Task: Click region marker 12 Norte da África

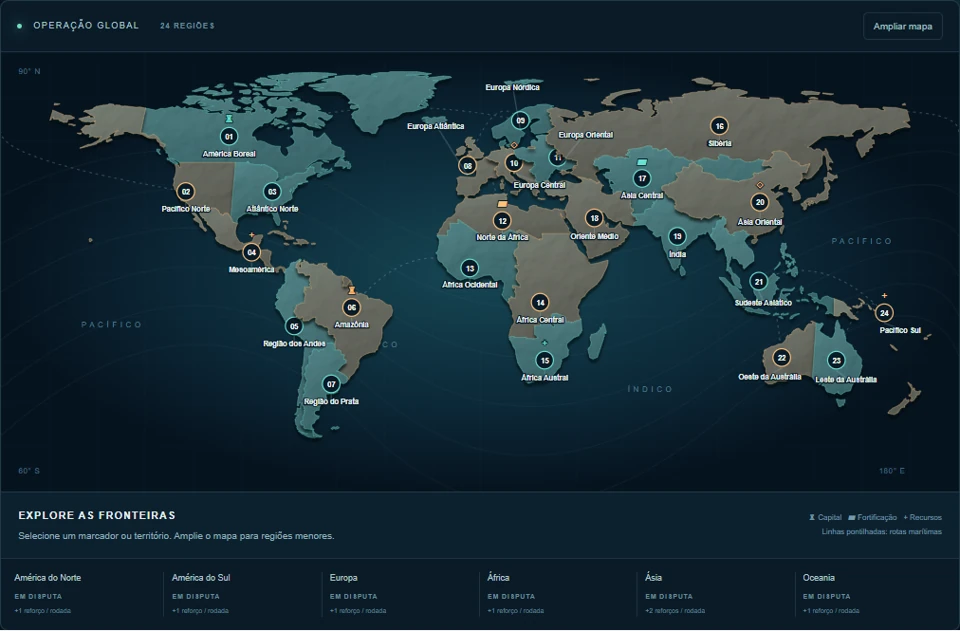Action: (502, 220)
